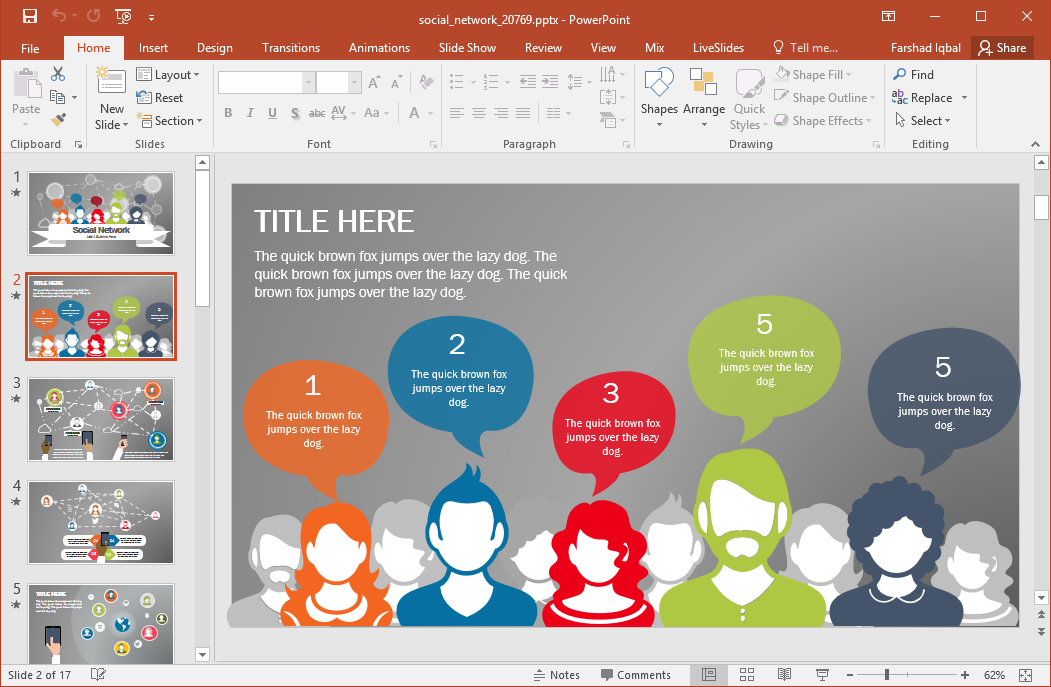Open Reading View from status bar

(x=785, y=675)
